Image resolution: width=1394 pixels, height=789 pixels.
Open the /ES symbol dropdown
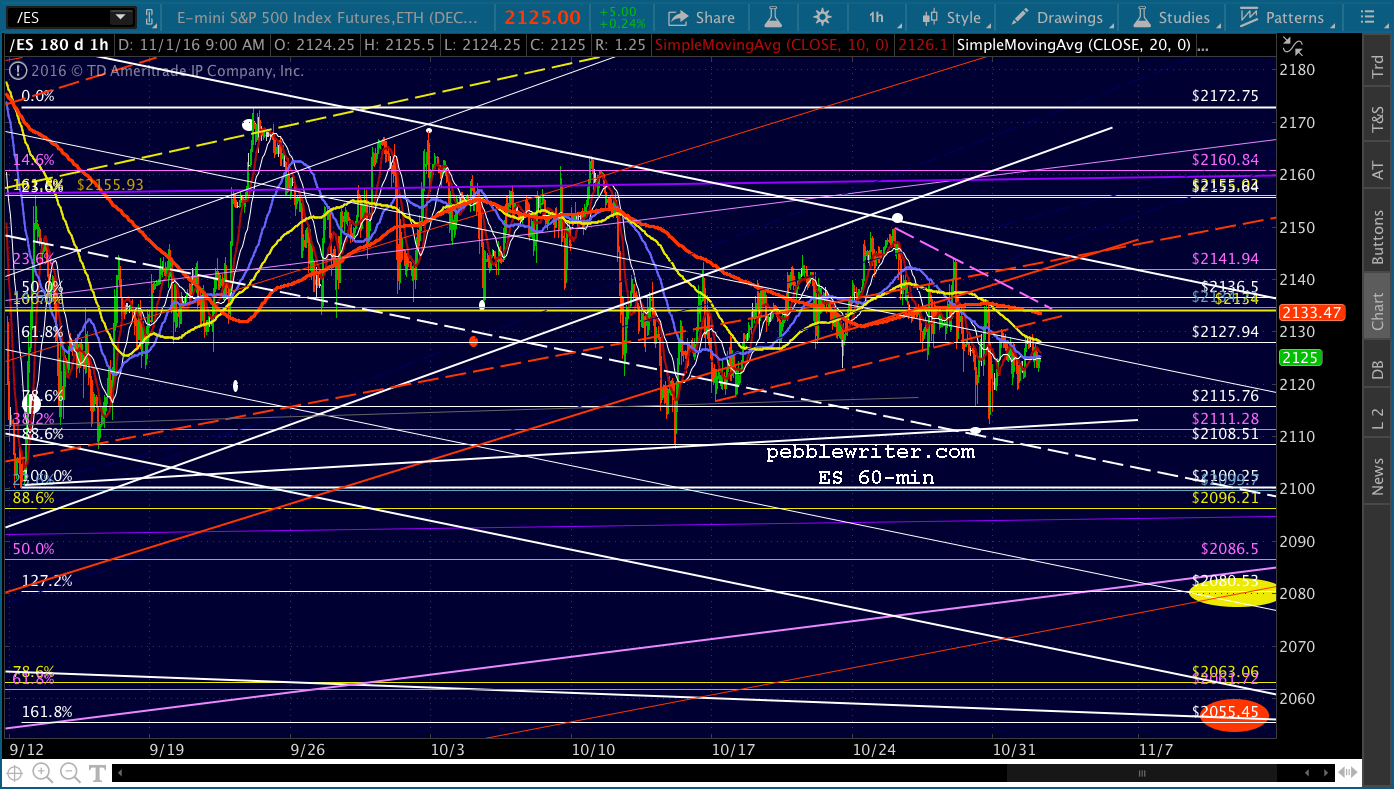[122, 17]
